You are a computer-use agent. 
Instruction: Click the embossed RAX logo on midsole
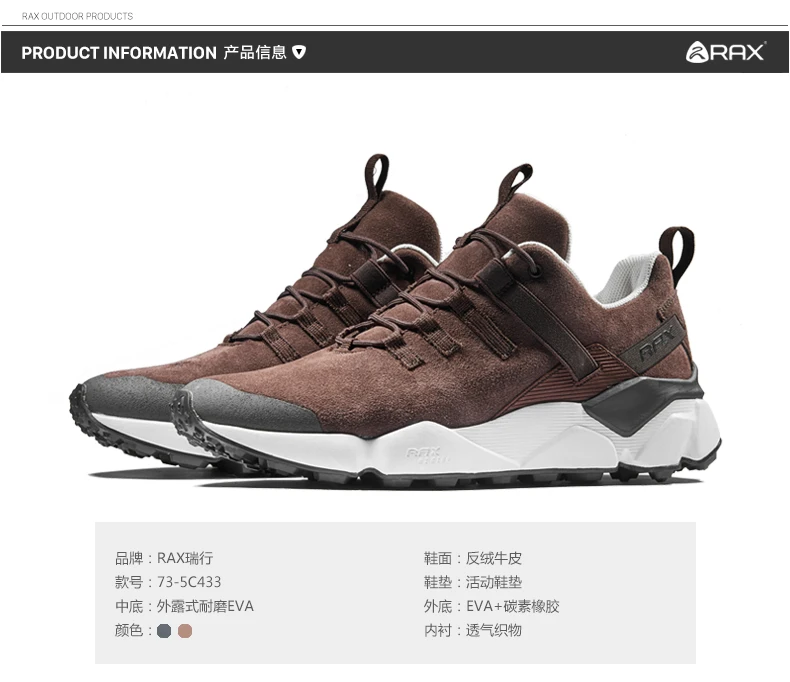tap(424, 454)
